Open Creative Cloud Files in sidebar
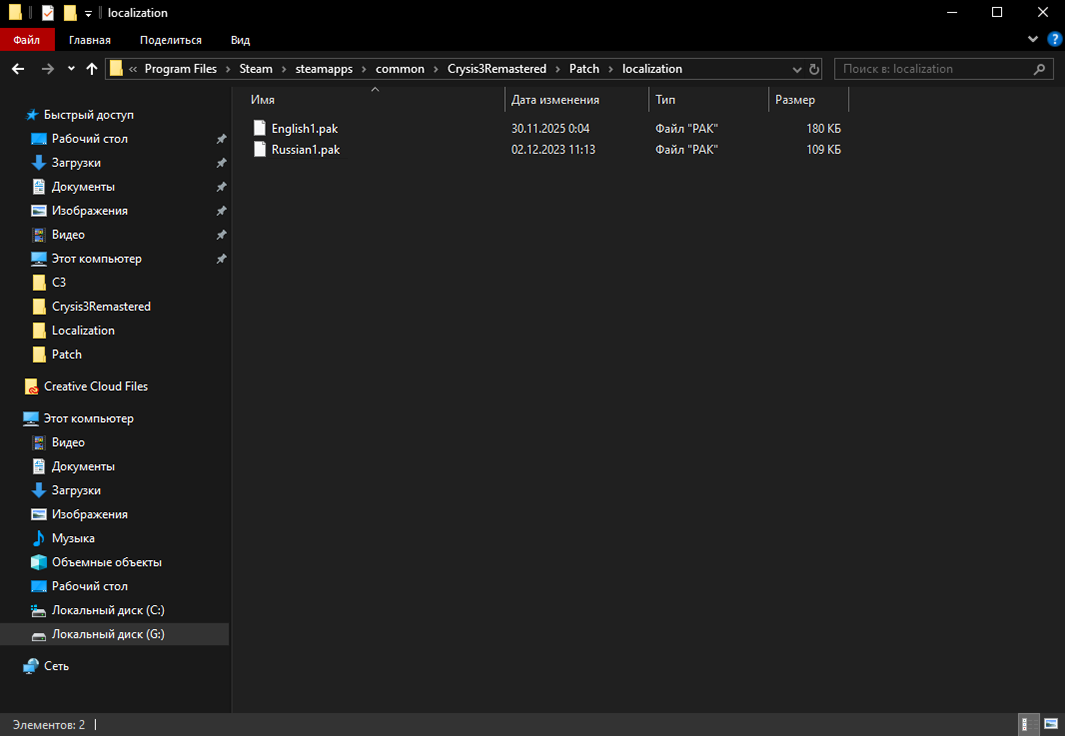This screenshot has width=1065, height=736. coord(96,386)
